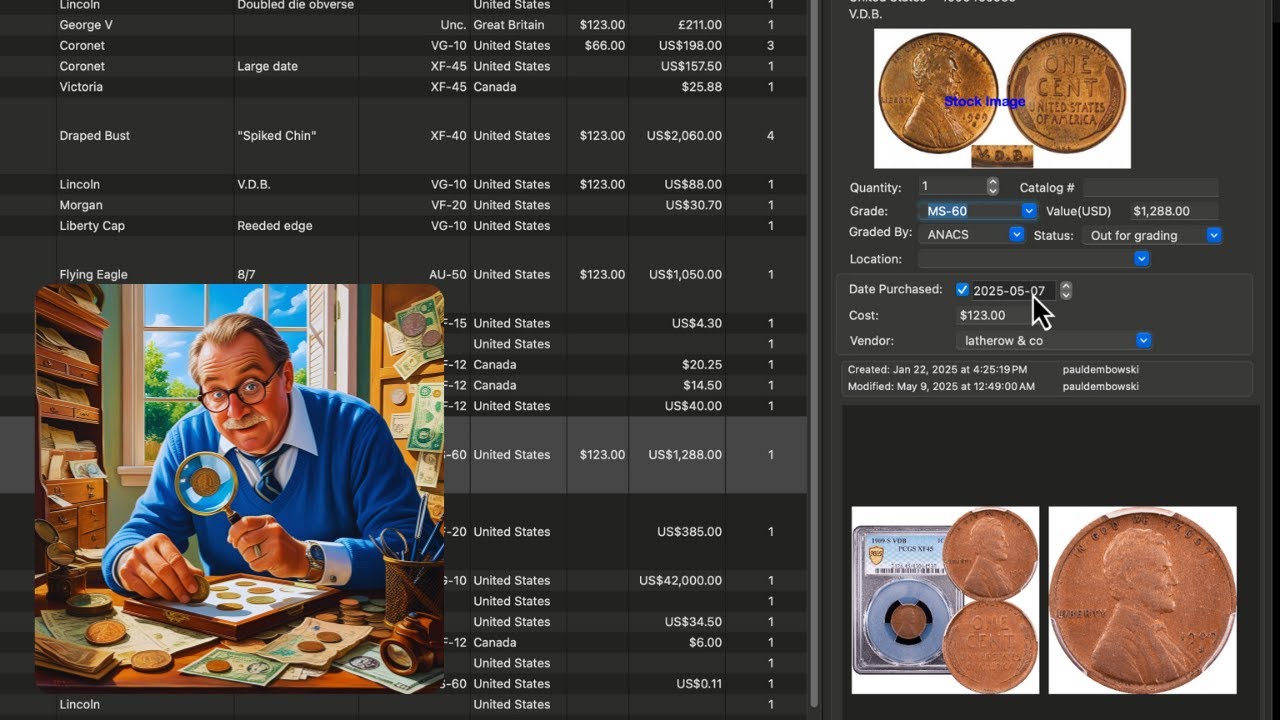Click the Date Purchased stepper arrows
1280x720 pixels.
click(1065, 290)
